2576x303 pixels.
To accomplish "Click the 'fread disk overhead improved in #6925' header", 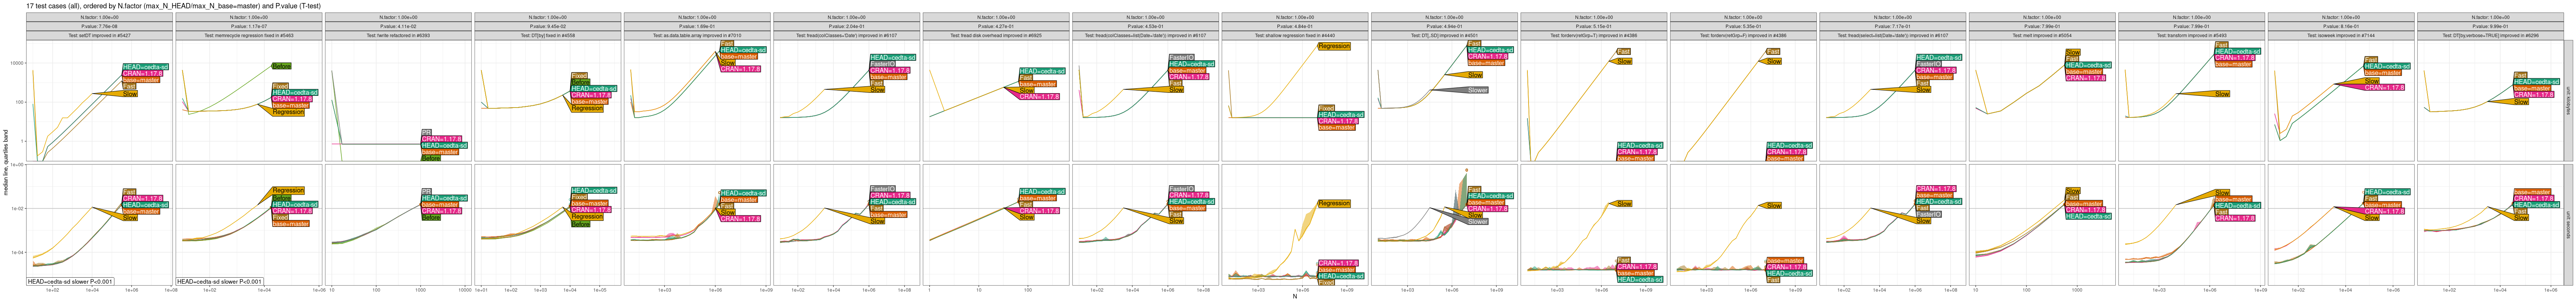I will click(996, 35).
